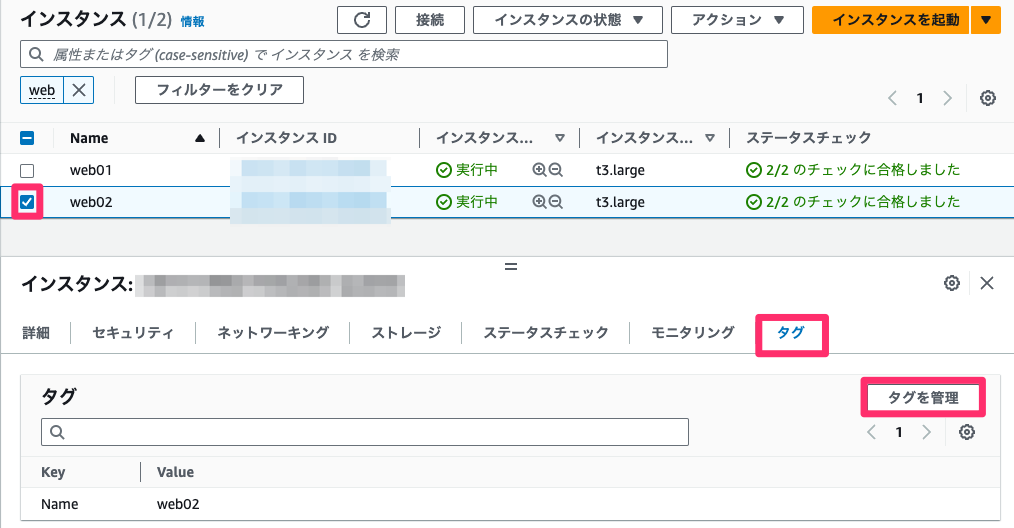The image size is (1014, 528).
Task: Zoom in filter for web01 state
Action: [539, 170]
